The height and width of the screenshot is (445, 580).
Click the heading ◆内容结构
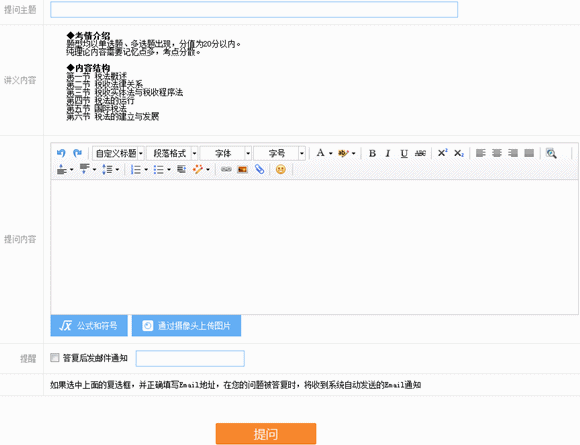[x=88, y=68]
